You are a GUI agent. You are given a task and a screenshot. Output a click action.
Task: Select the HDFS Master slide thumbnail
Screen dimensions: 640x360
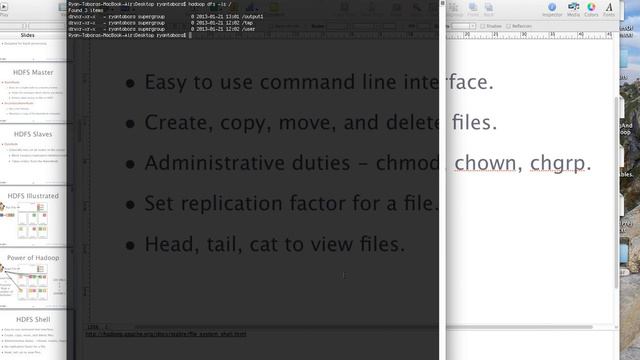(33, 92)
